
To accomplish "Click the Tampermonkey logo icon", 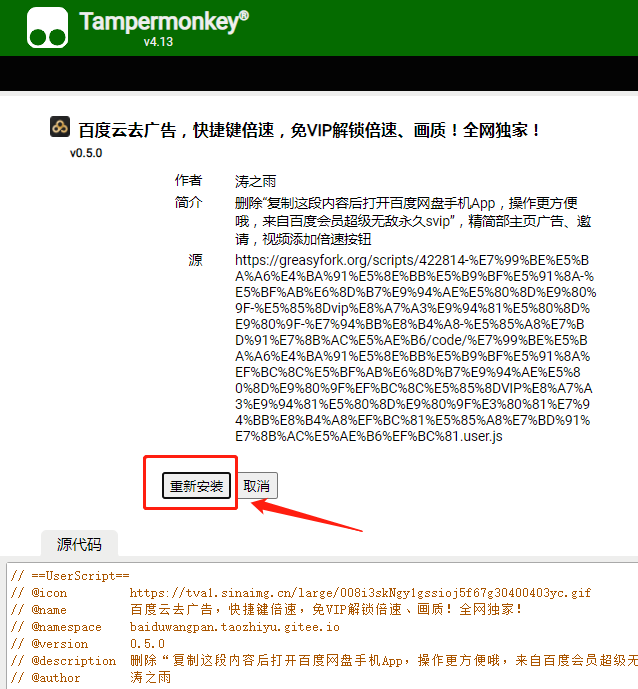I will coord(47,27).
